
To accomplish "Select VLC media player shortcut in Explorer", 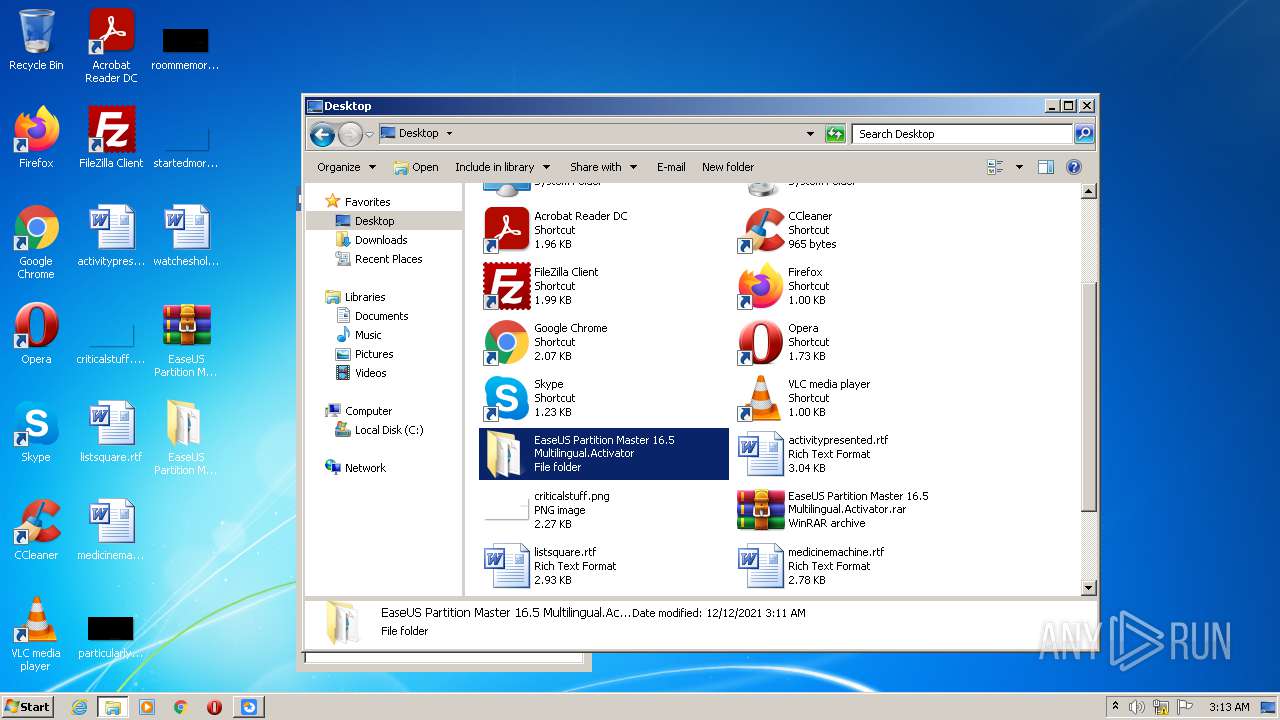I will click(857, 398).
